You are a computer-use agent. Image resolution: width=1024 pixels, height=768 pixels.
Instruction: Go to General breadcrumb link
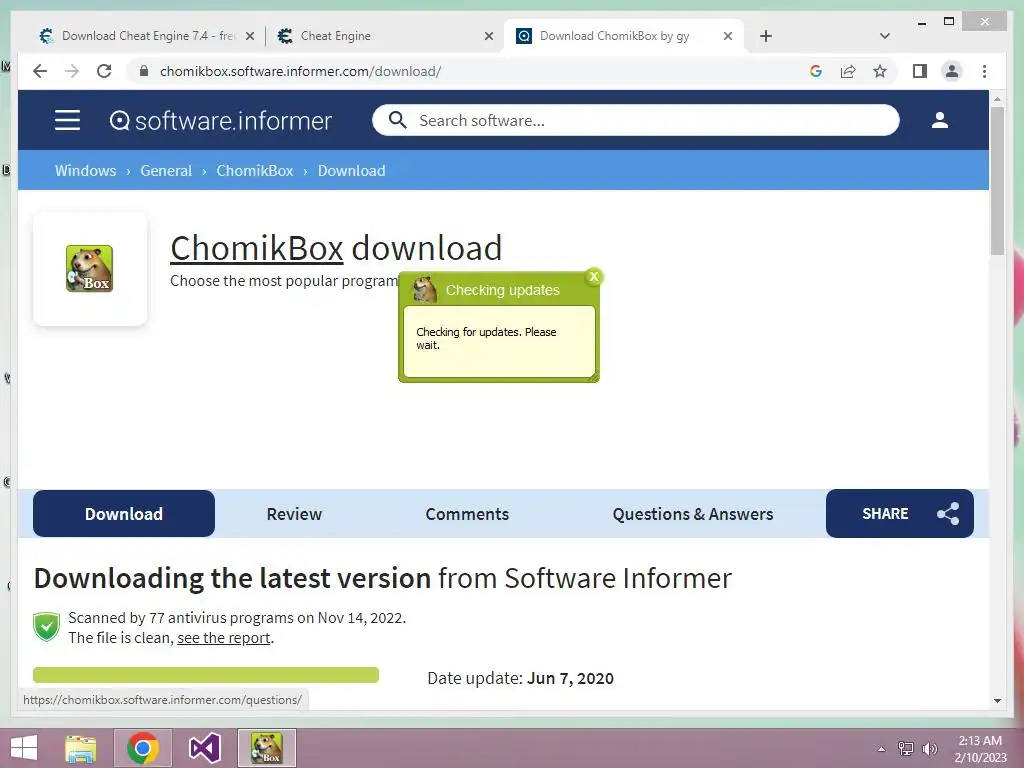(166, 170)
